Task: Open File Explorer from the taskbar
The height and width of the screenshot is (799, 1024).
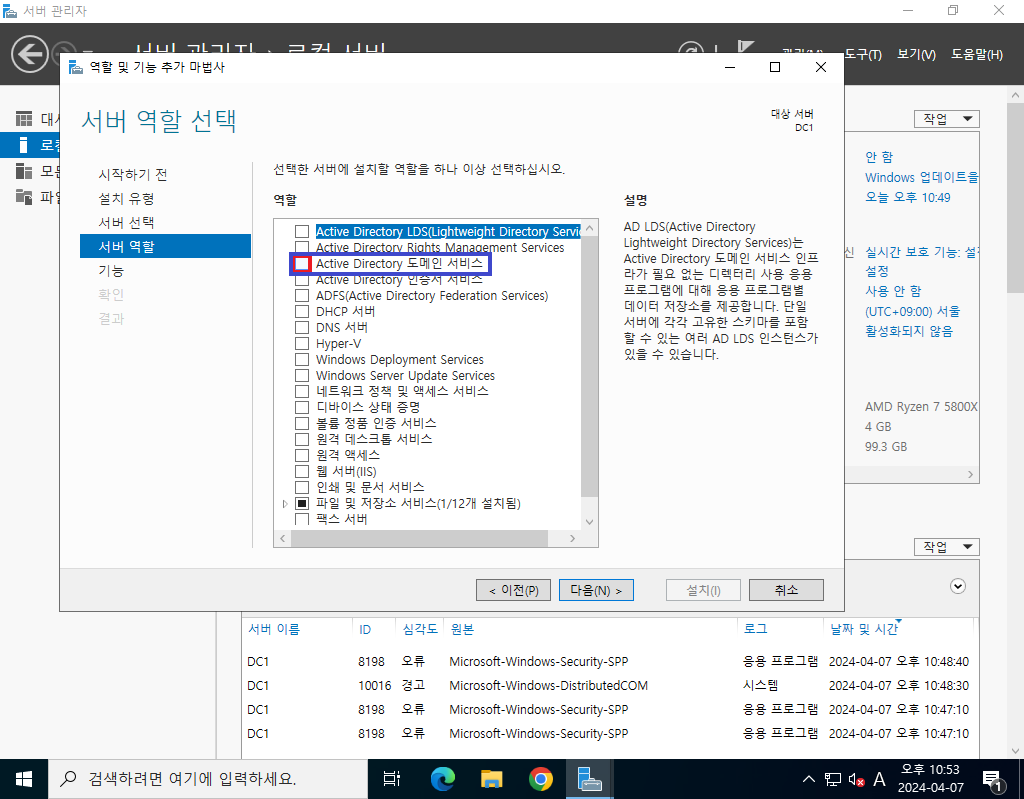Action: (x=492, y=779)
